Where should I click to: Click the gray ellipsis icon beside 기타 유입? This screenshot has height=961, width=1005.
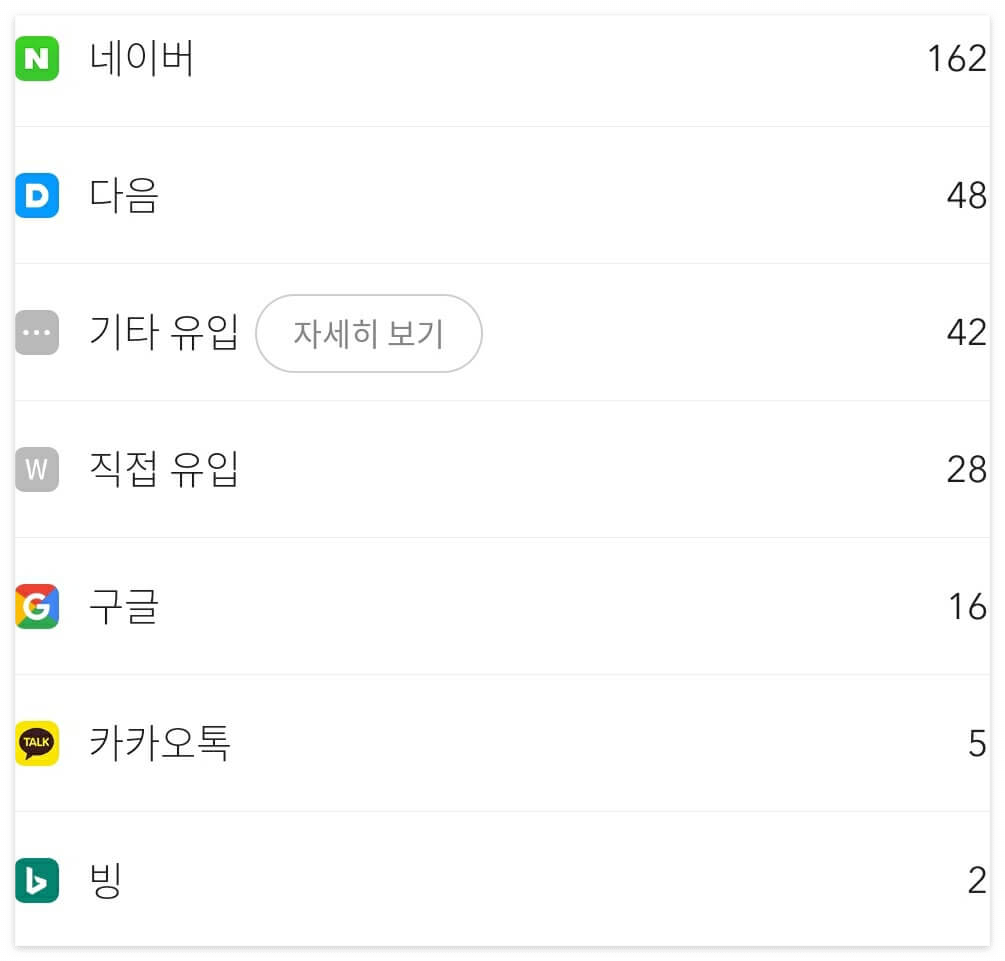(x=37, y=333)
